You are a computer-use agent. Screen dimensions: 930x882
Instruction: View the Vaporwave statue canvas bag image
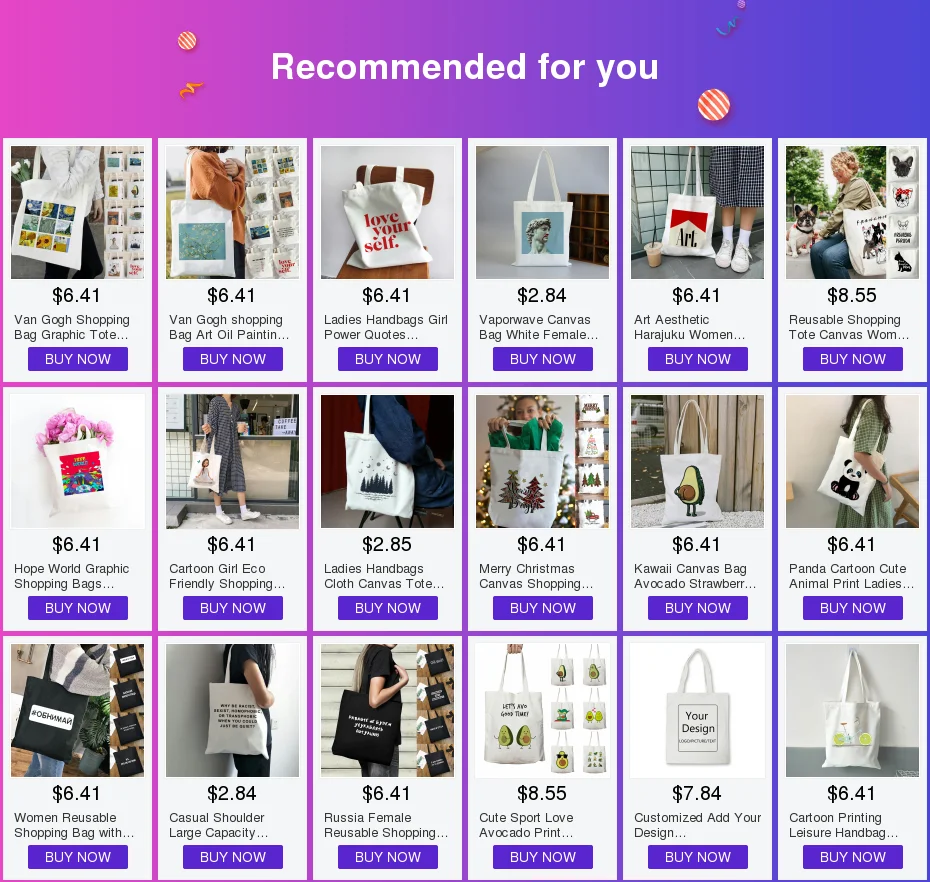[542, 212]
